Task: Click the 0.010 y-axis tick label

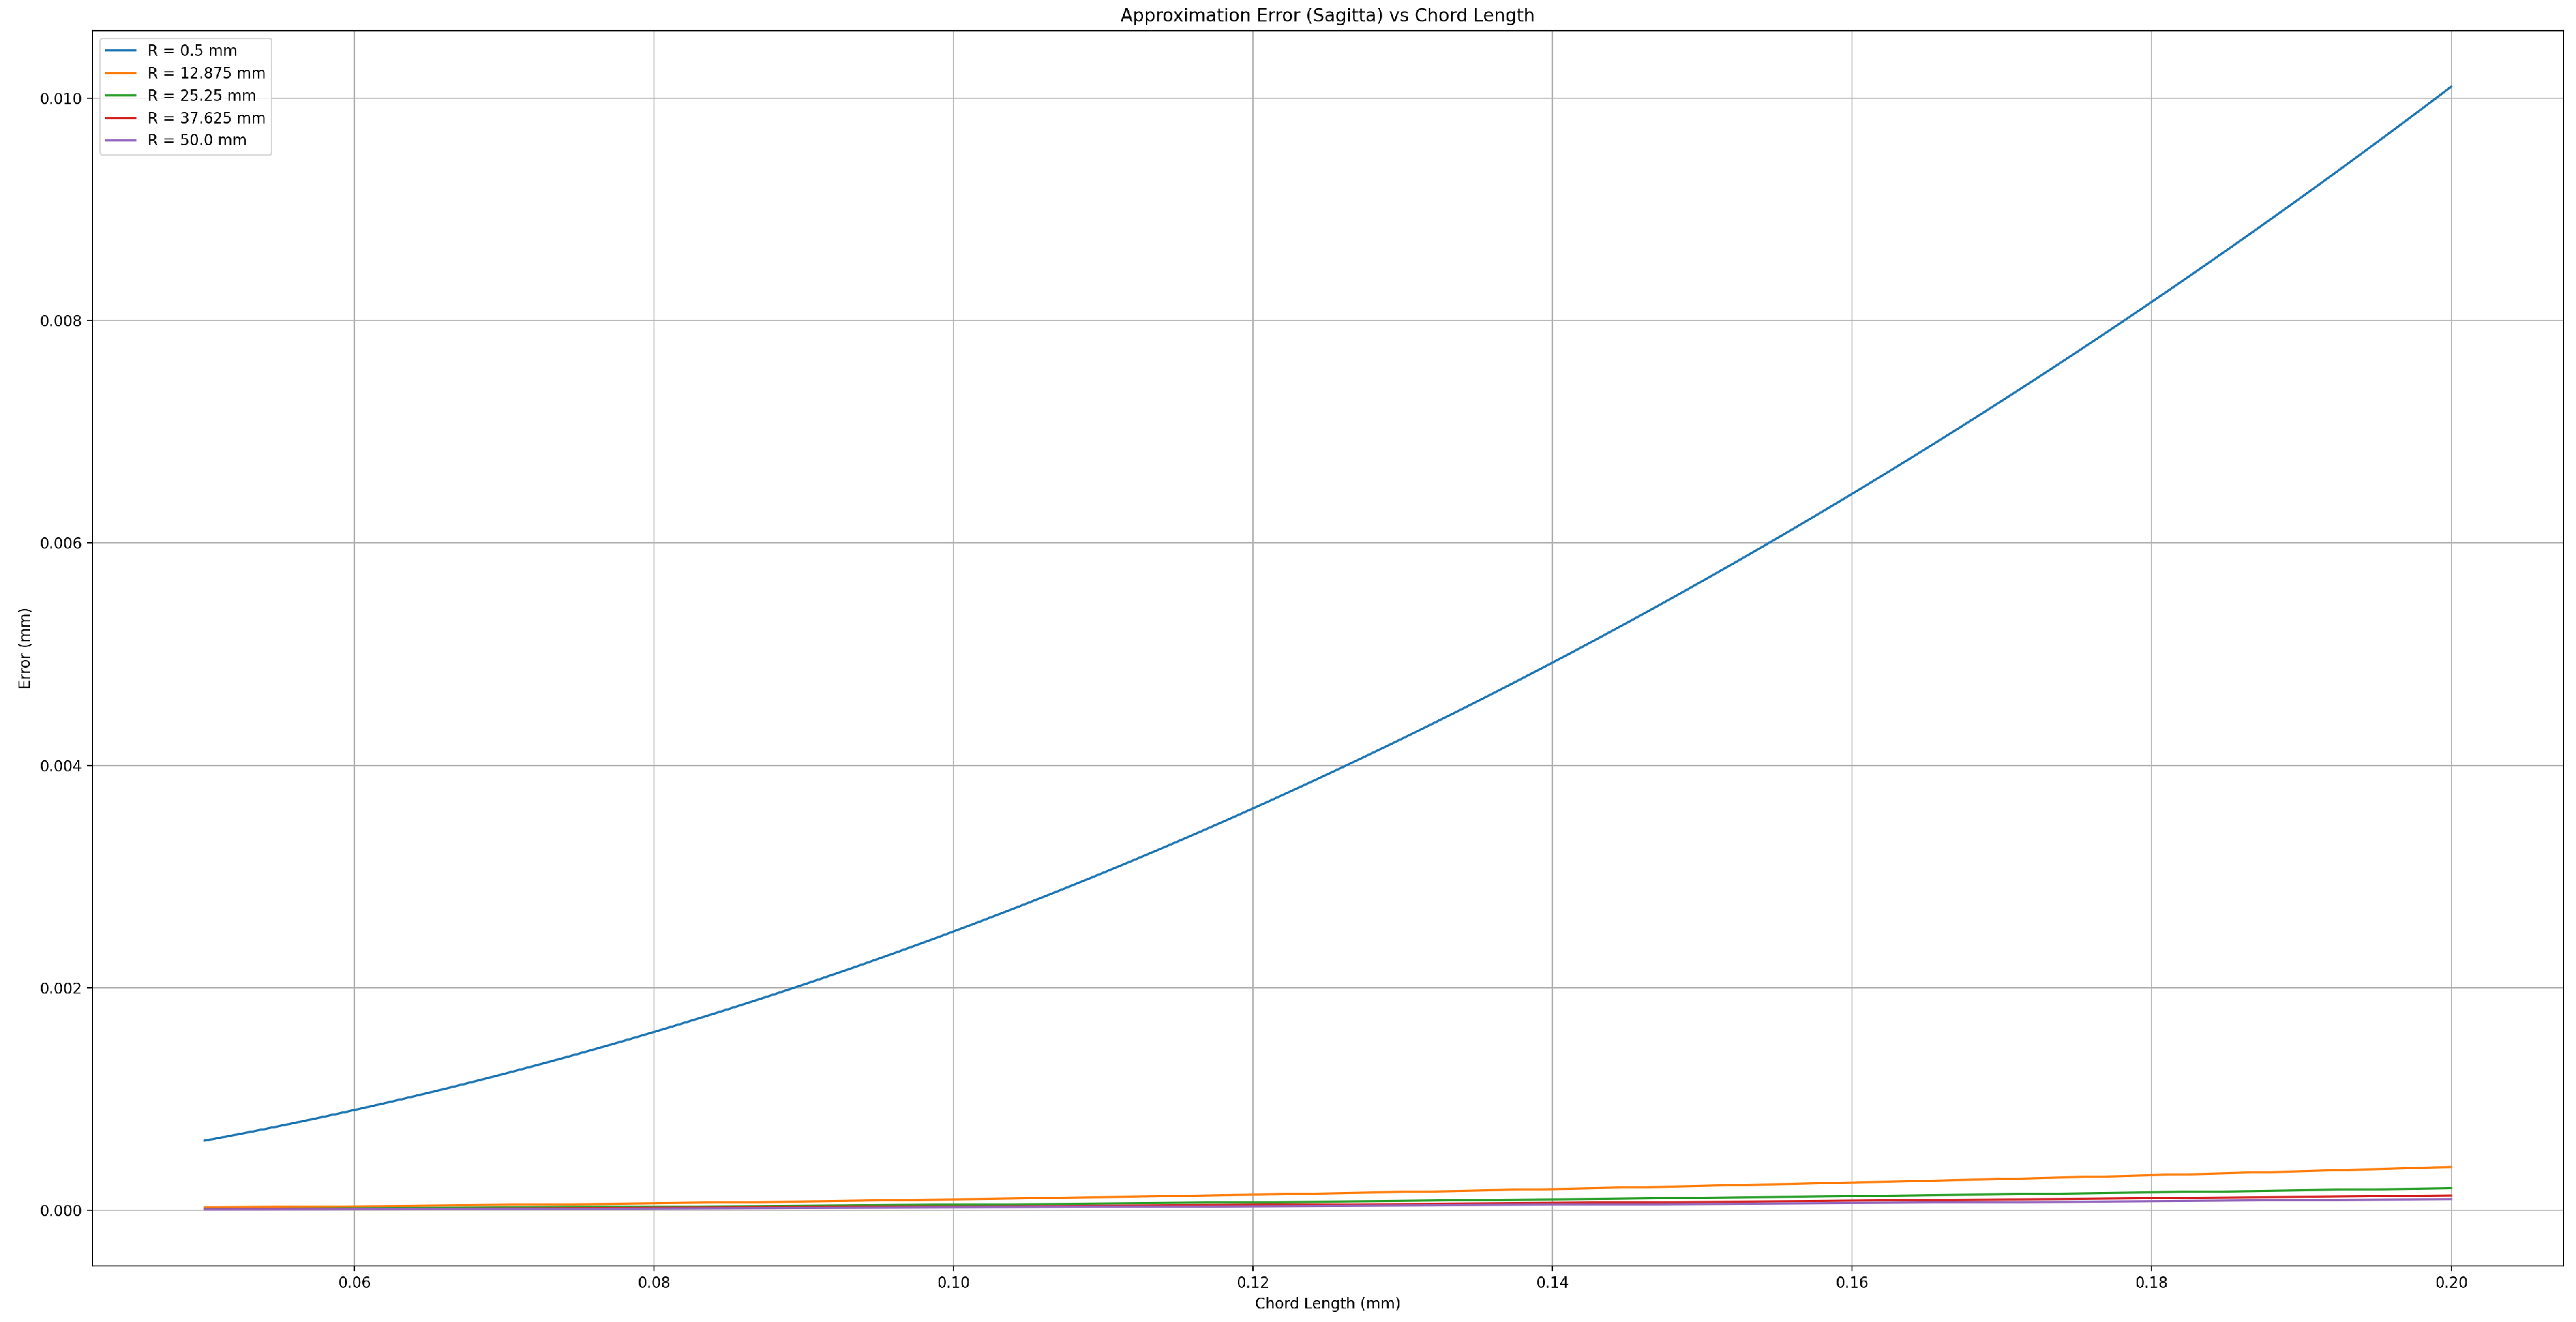Action: click(61, 98)
